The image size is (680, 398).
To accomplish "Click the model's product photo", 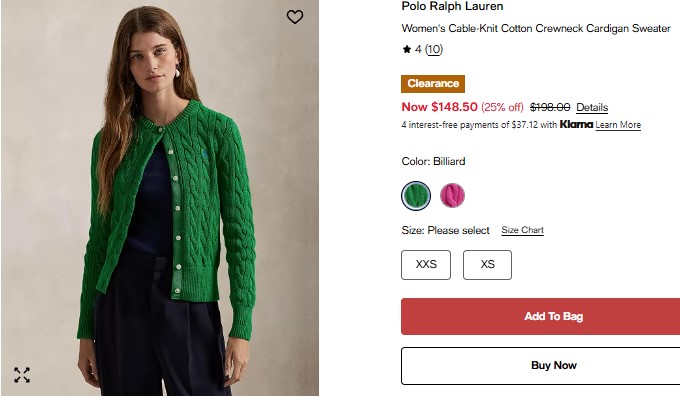I will (x=160, y=198).
